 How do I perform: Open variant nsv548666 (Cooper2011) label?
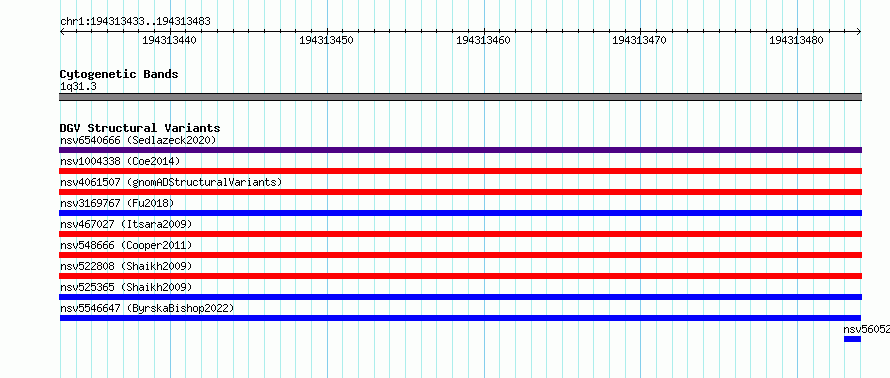point(126,245)
